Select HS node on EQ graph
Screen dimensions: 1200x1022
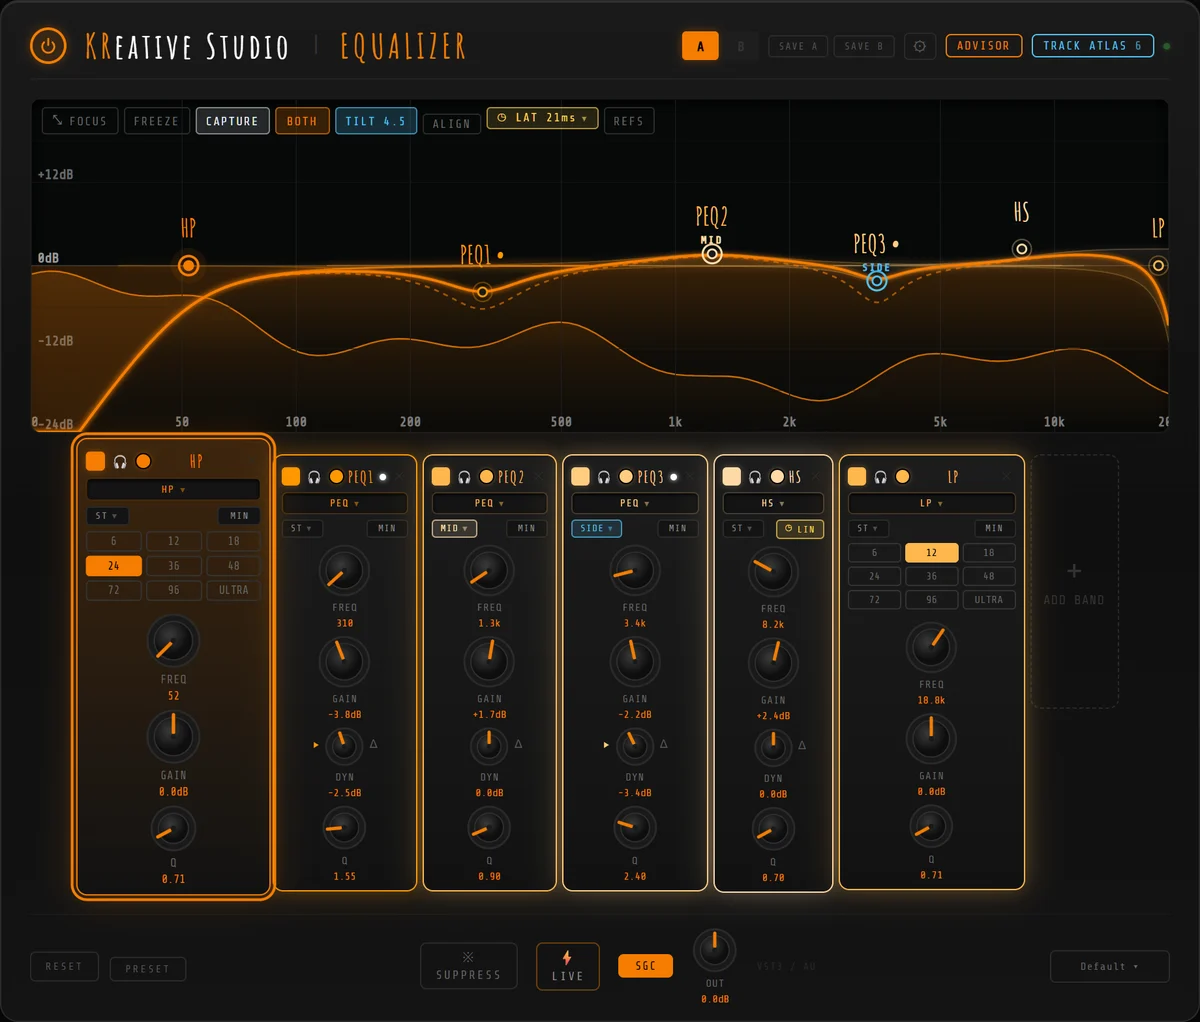tap(1021, 248)
